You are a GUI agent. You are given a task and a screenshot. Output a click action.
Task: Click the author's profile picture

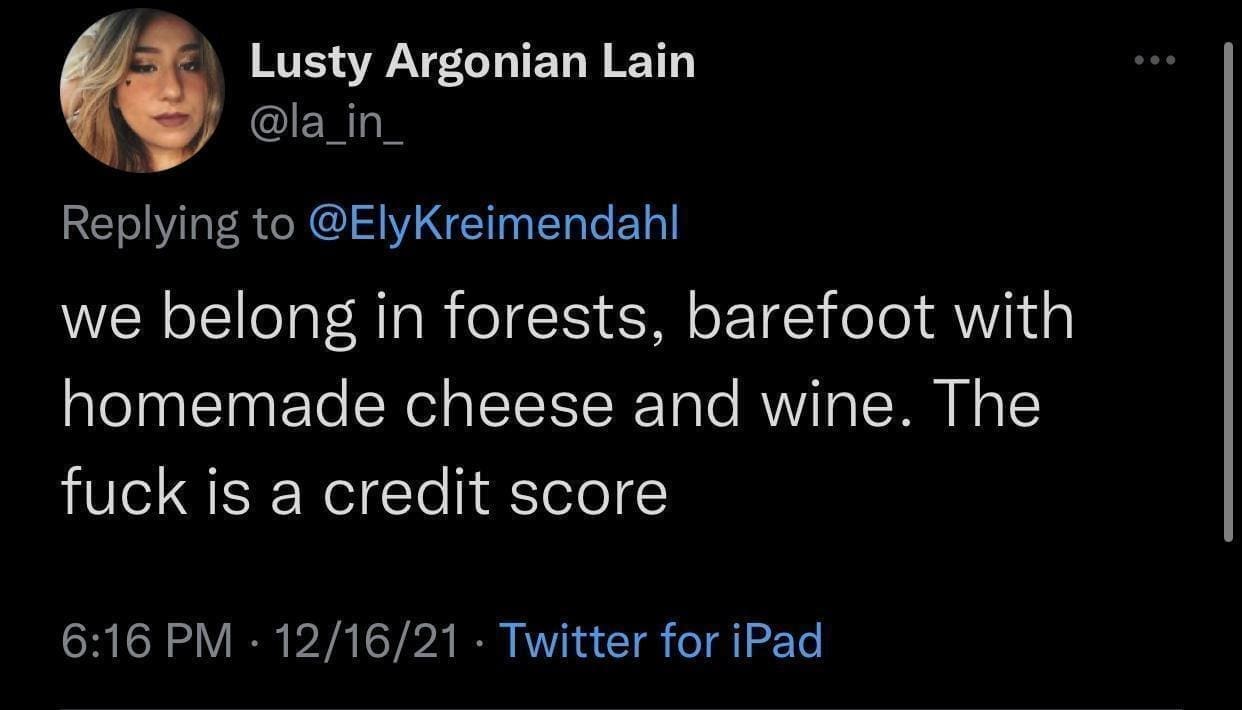click(142, 91)
